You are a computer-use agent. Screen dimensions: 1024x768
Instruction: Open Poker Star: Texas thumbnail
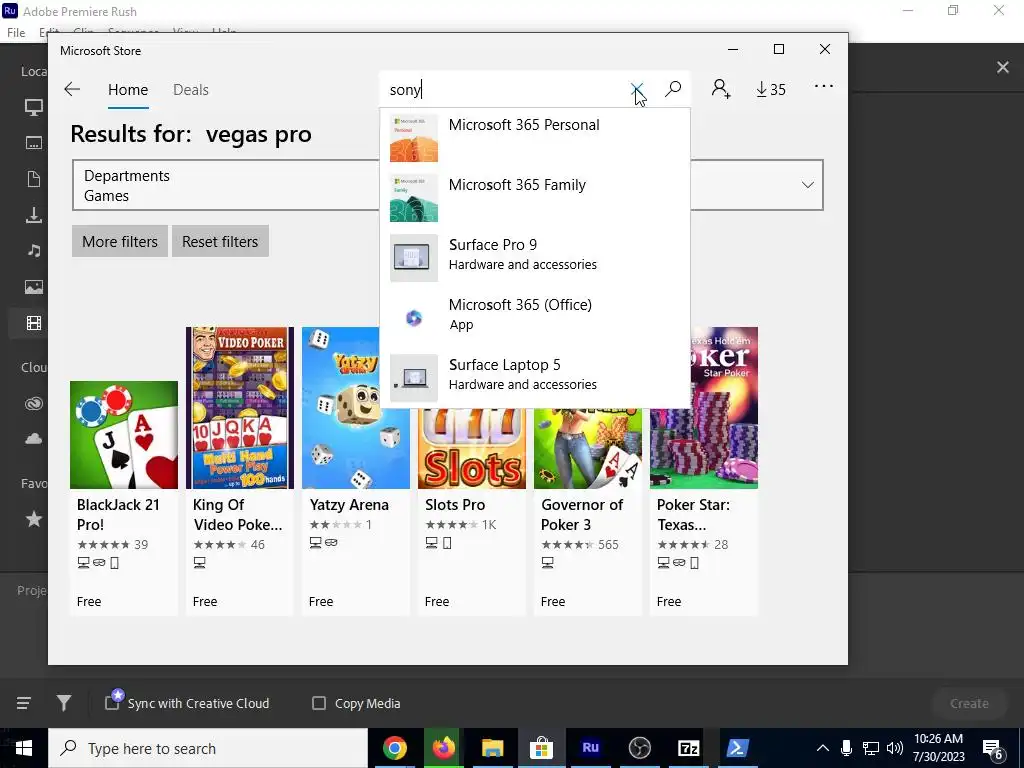tap(704, 408)
